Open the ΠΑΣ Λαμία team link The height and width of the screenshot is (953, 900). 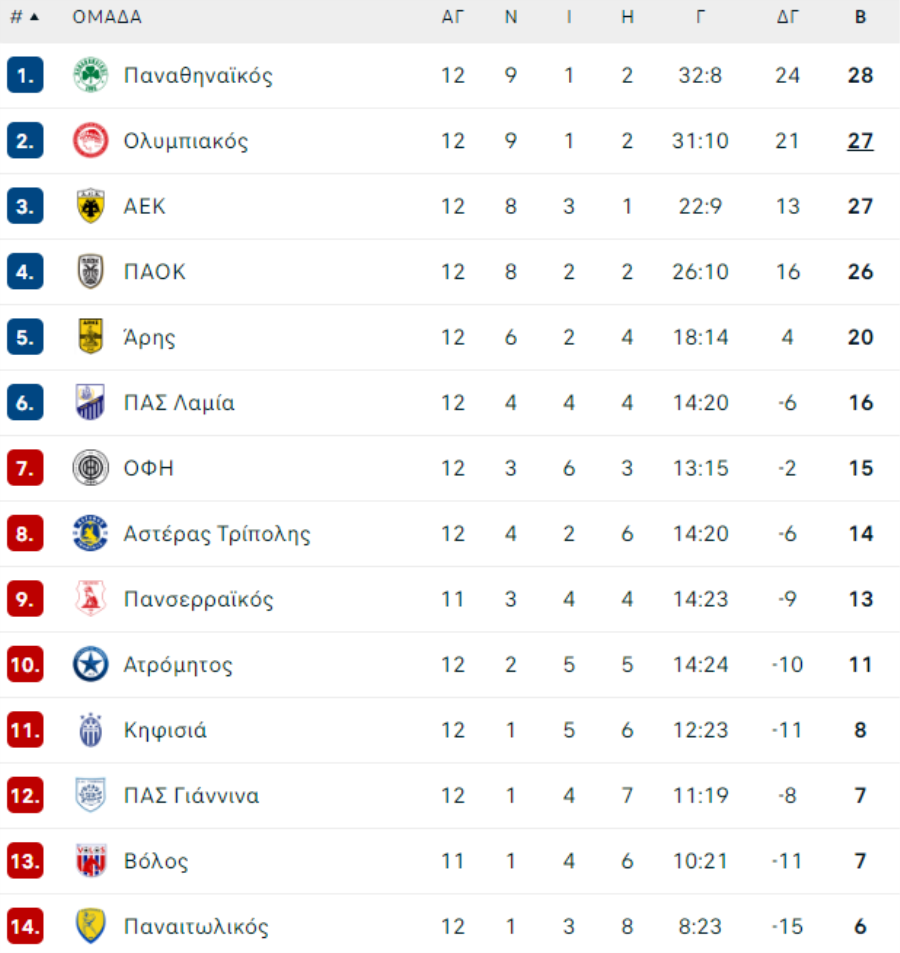click(x=179, y=403)
